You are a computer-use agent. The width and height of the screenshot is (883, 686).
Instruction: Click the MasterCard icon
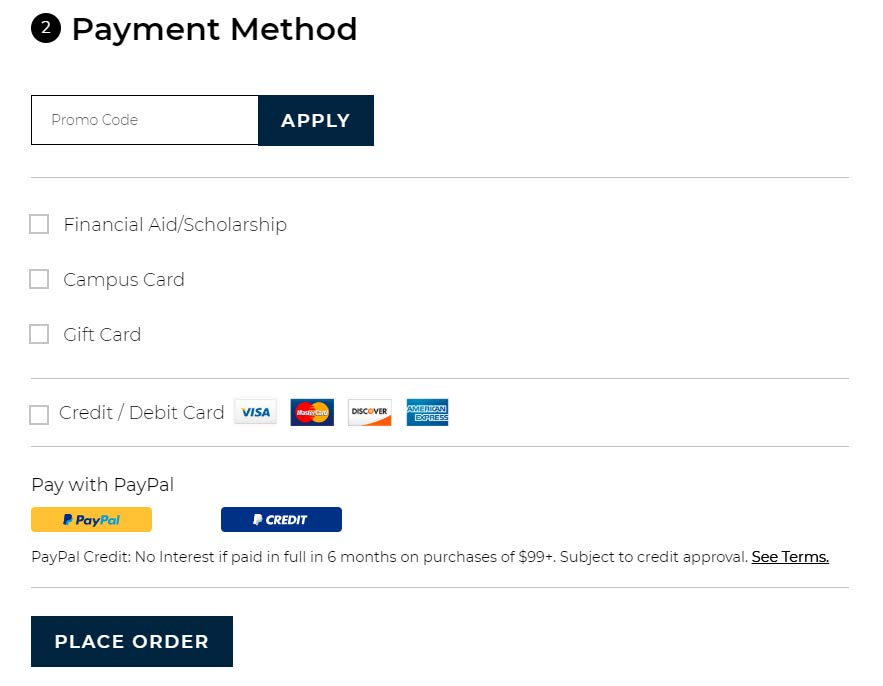(311, 412)
